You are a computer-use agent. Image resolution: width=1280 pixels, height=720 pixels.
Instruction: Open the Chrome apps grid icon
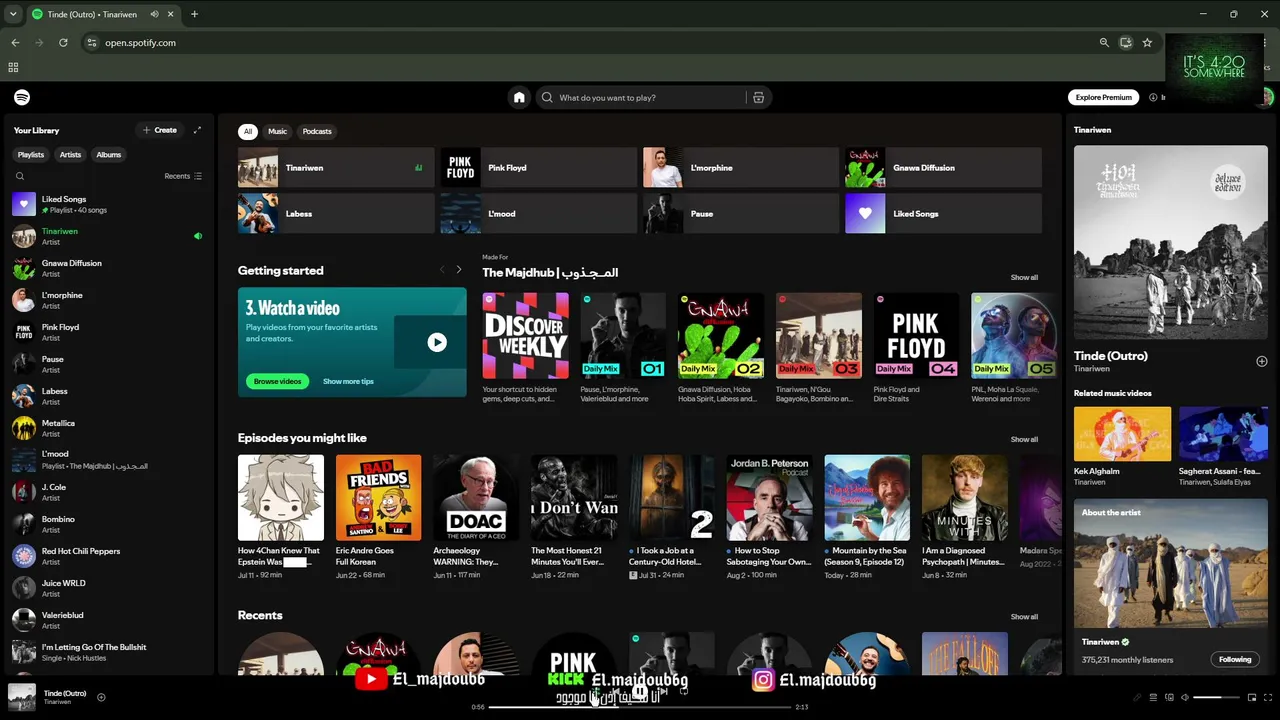[x=13, y=67]
